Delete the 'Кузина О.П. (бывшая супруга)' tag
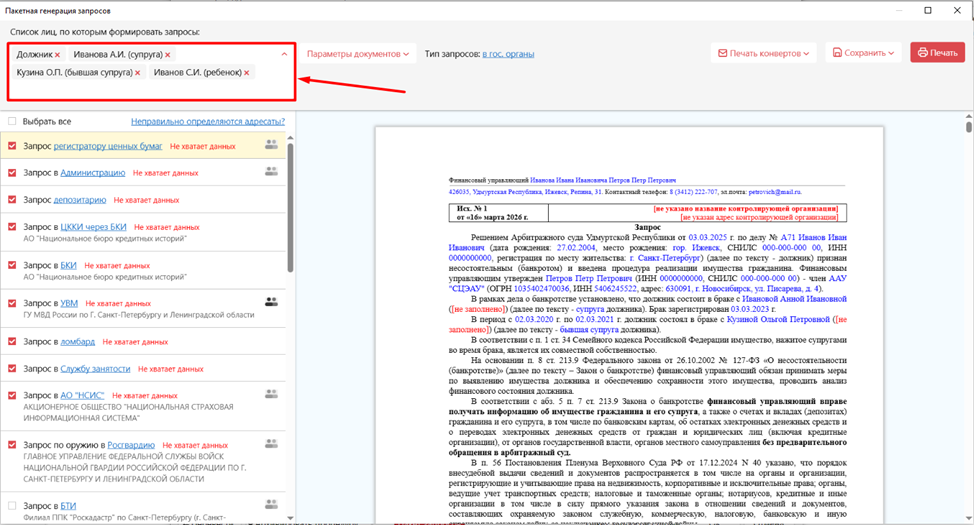The height and width of the screenshot is (525, 974). click(137, 73)
